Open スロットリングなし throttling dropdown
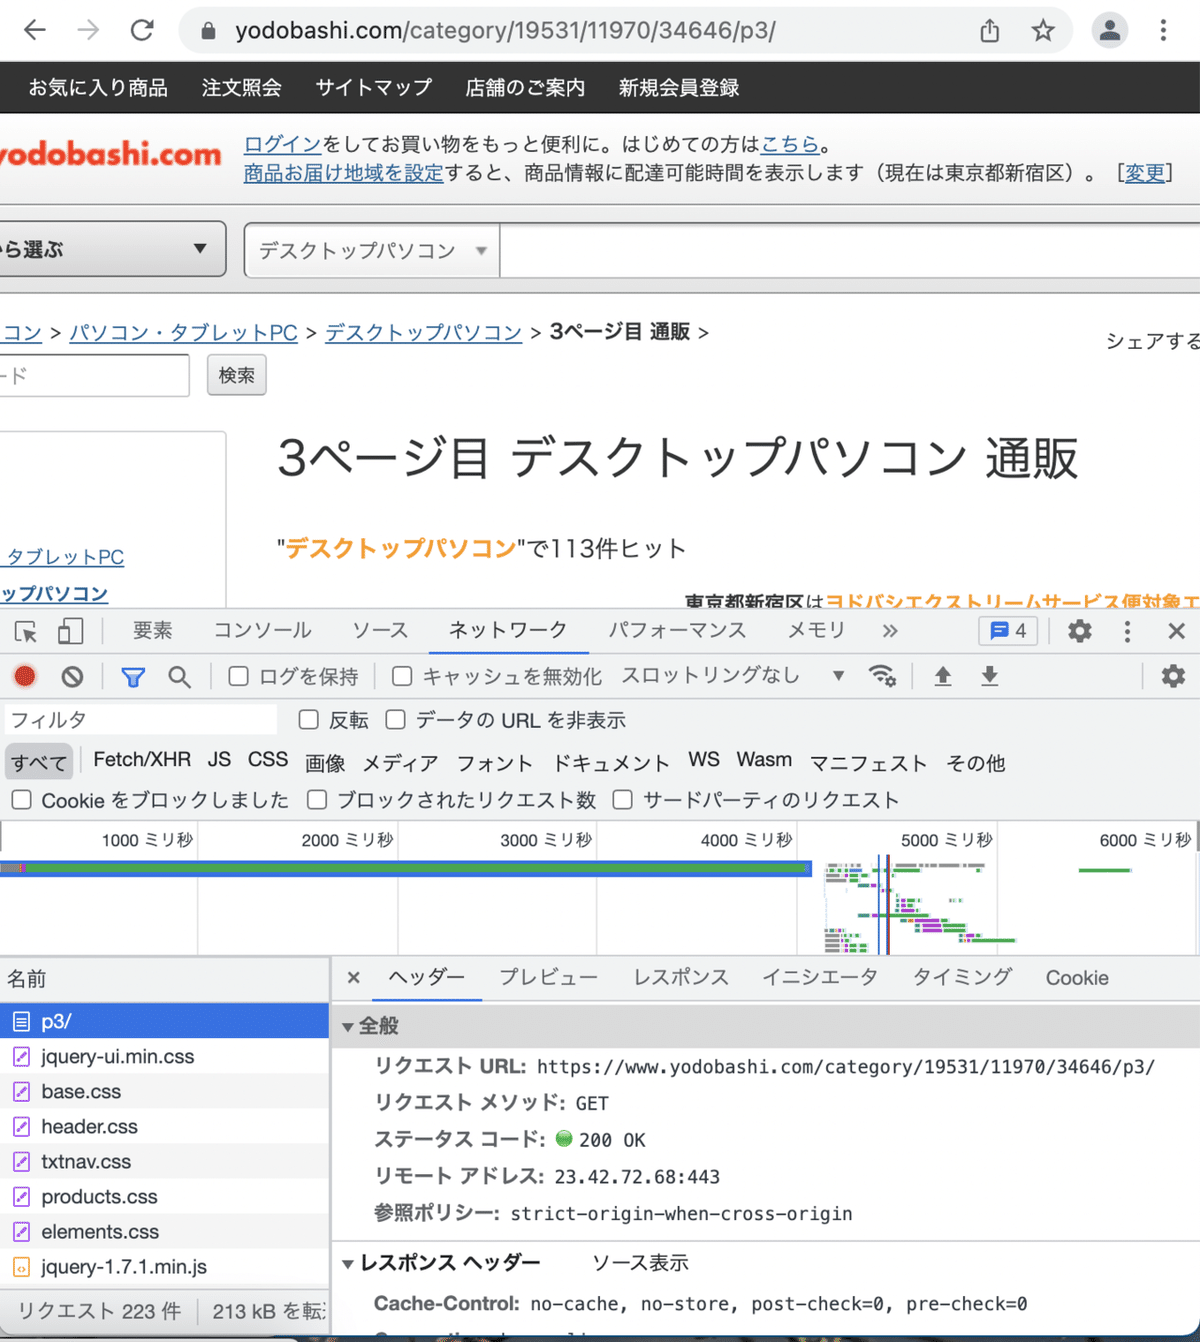This screenshot has height=1342, width=1200. coord(733,676)
